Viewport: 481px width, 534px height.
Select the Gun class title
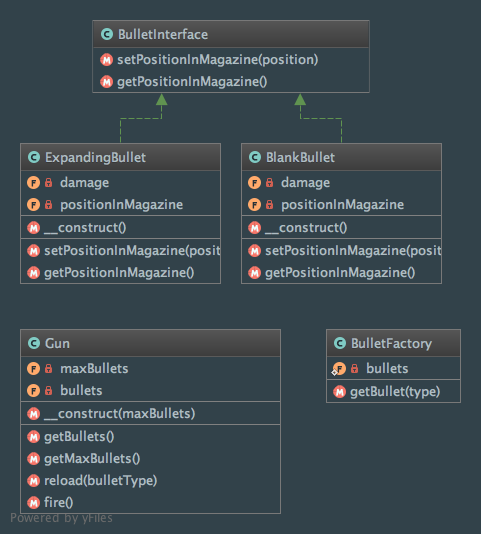(x=57, y=343)
